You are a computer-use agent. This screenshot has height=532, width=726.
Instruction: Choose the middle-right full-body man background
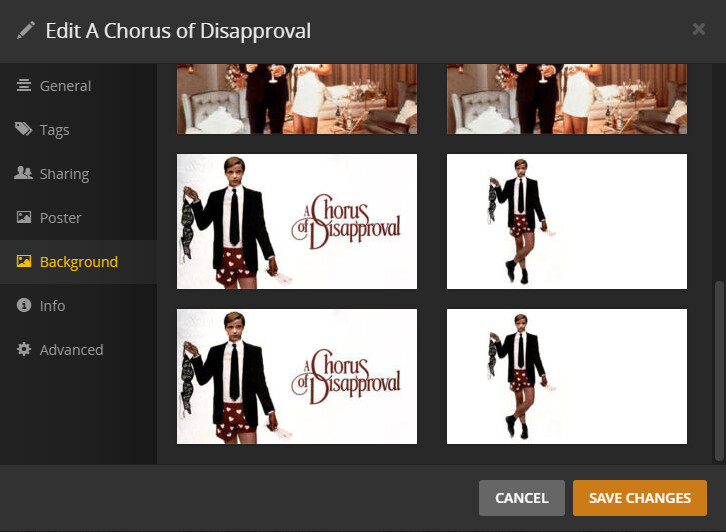[567, 221]
